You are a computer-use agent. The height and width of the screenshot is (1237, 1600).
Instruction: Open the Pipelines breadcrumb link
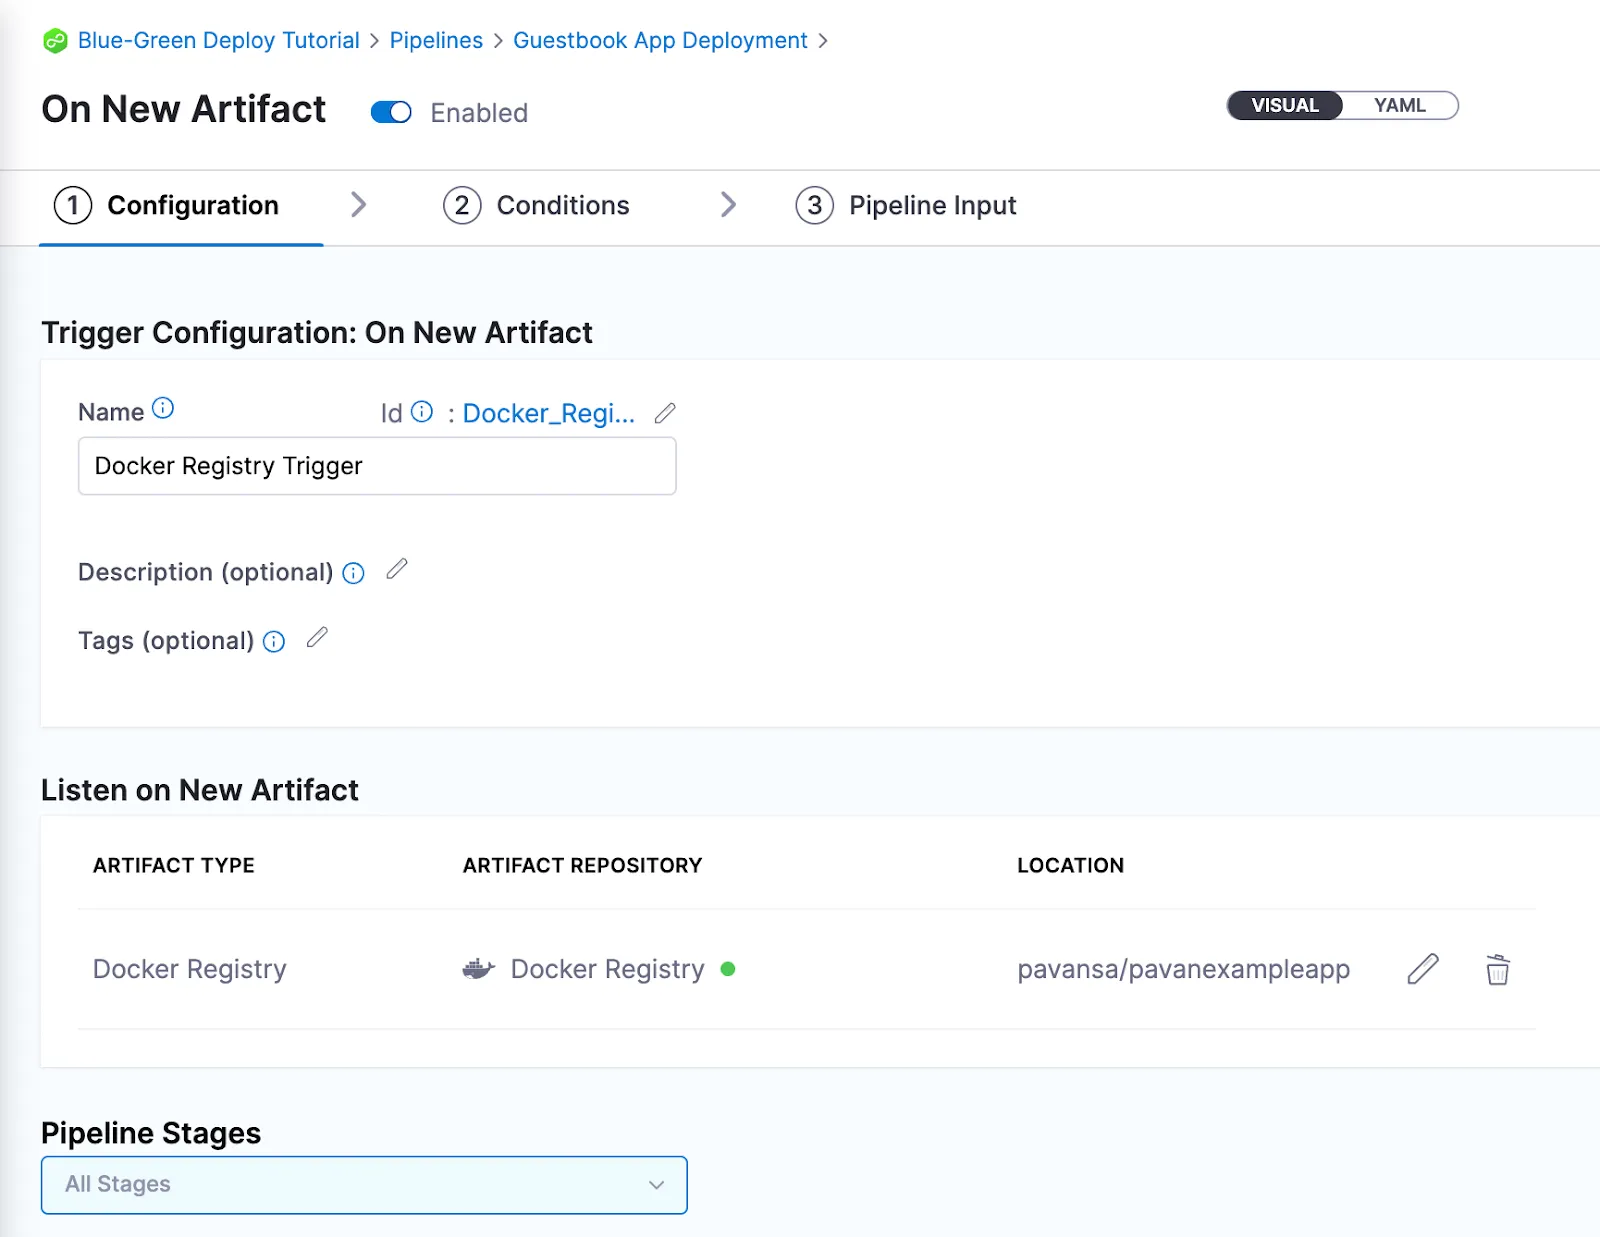click(435, 40)
